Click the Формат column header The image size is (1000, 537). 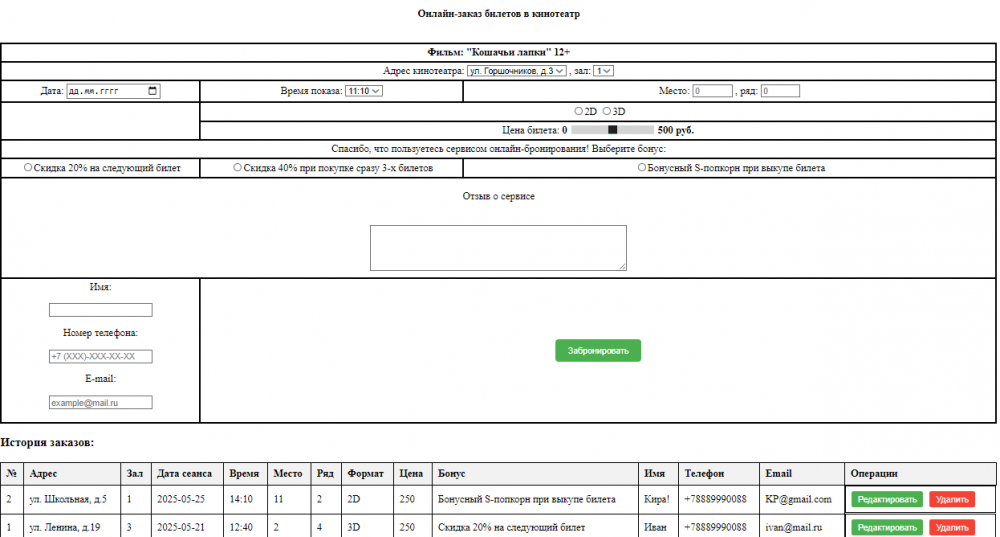(x=367, y=473)
